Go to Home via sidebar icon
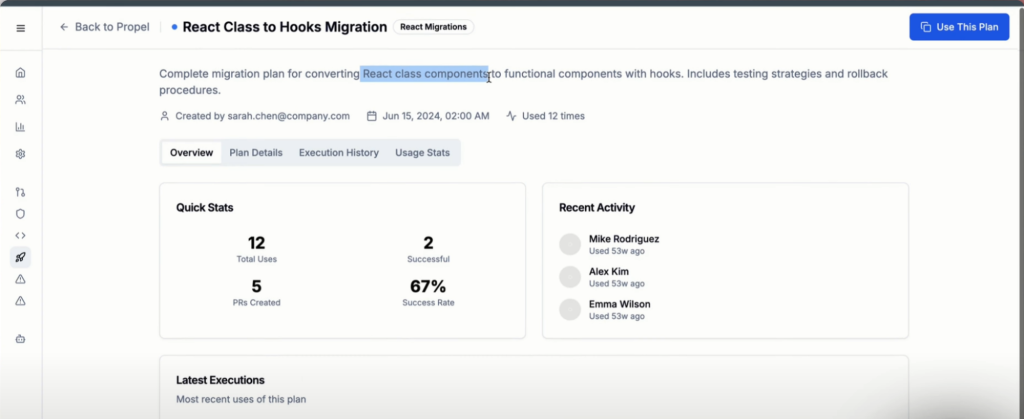The width and height of the screenshot is (1024, 419). tap(20, 73)
